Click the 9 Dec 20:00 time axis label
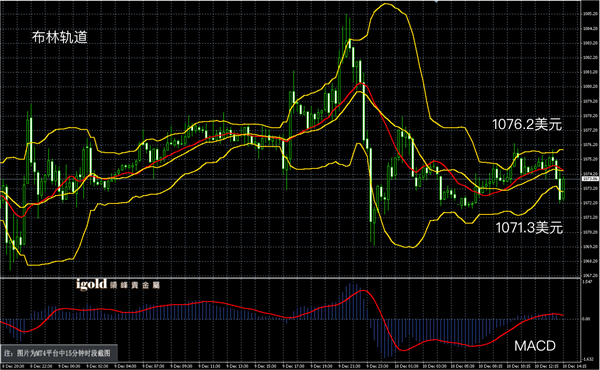The height and width of the screenshot is (370, 600). [15, 367]
